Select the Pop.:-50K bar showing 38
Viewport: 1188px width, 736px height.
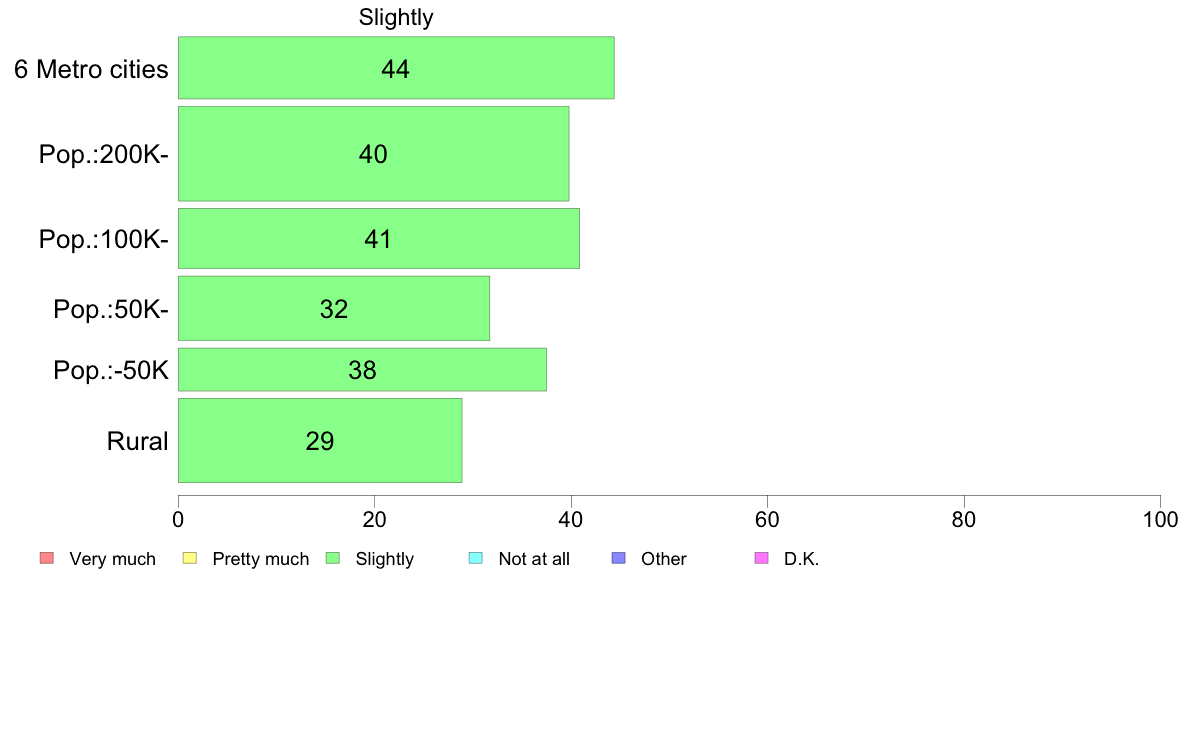tap(362, 370)
